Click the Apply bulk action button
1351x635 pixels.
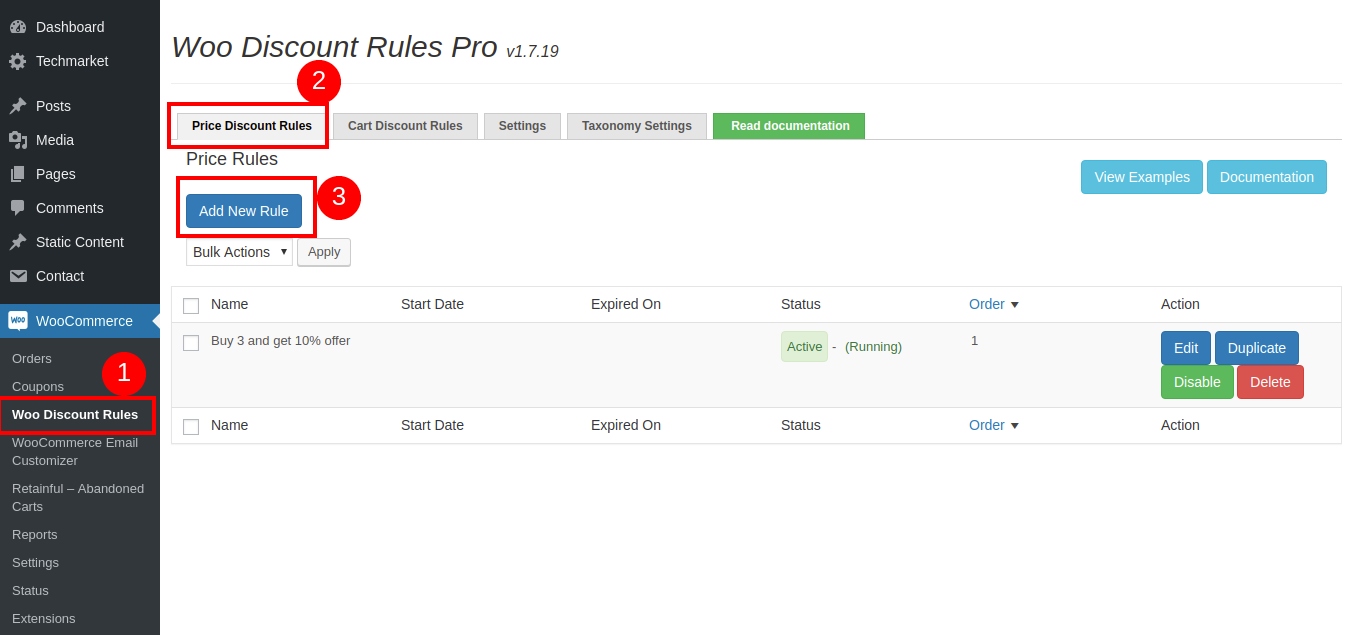point(324,252)
